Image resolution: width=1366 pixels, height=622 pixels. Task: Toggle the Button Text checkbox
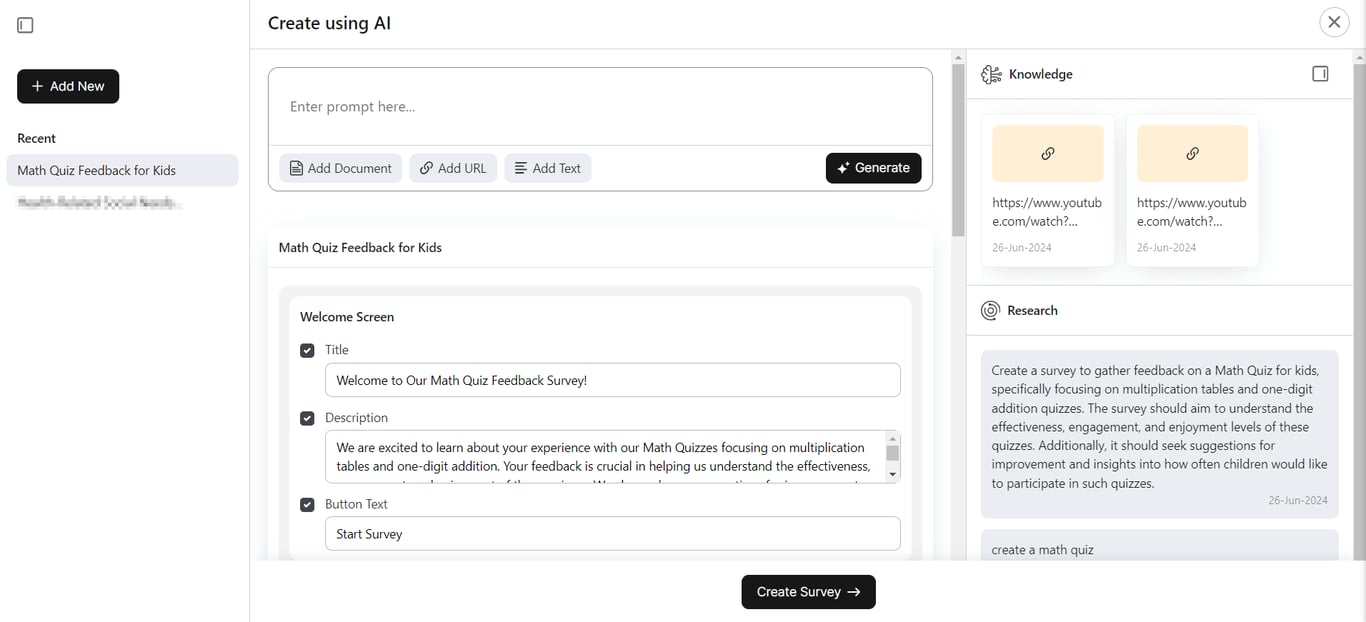[x=307, y=505]
